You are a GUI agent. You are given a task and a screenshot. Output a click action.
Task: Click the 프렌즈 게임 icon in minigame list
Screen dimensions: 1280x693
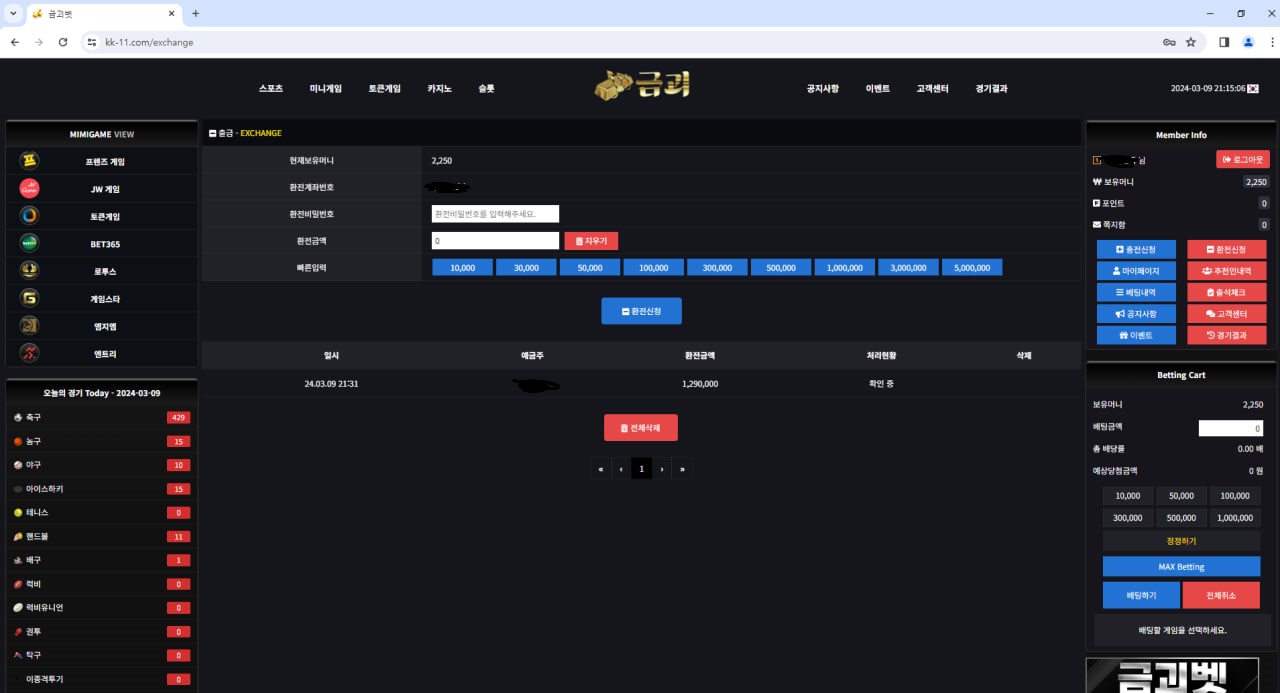(x=30, y=161)
